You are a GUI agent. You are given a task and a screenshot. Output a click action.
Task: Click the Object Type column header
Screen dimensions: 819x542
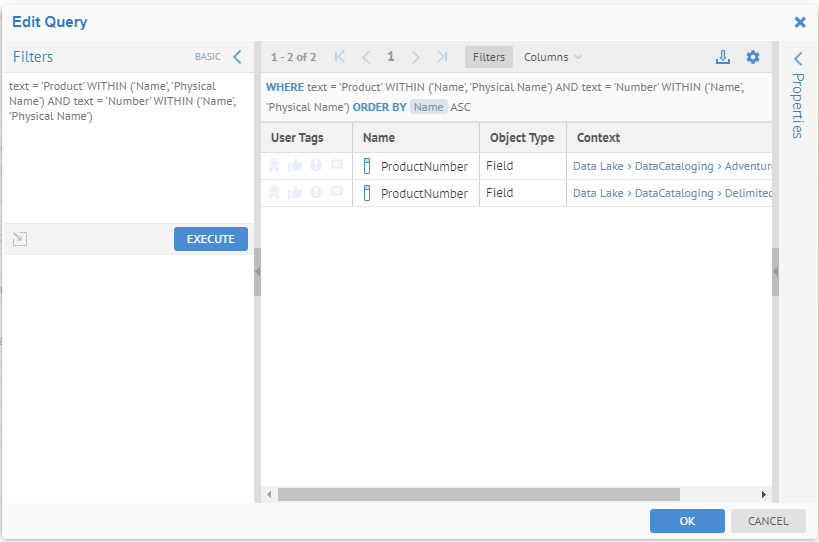click(522, 138)
